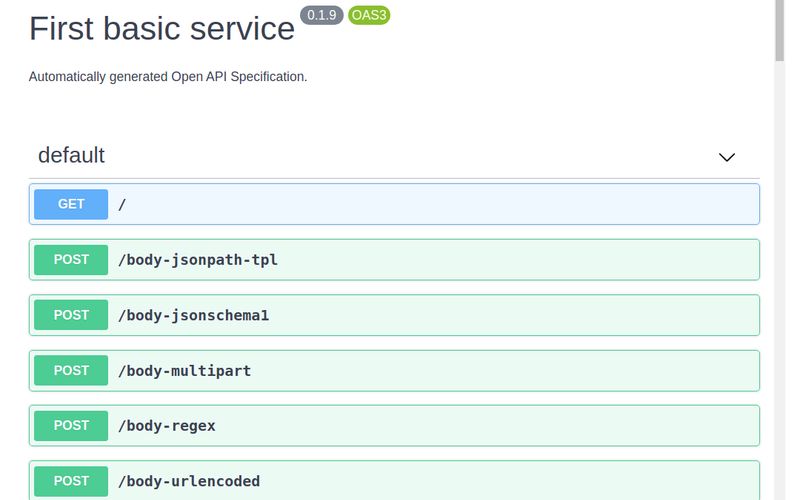The height and width of the screenshot is (500, 800).
Task: Click POST badge for /body-jsonschema1
Action: coord(71,315)
